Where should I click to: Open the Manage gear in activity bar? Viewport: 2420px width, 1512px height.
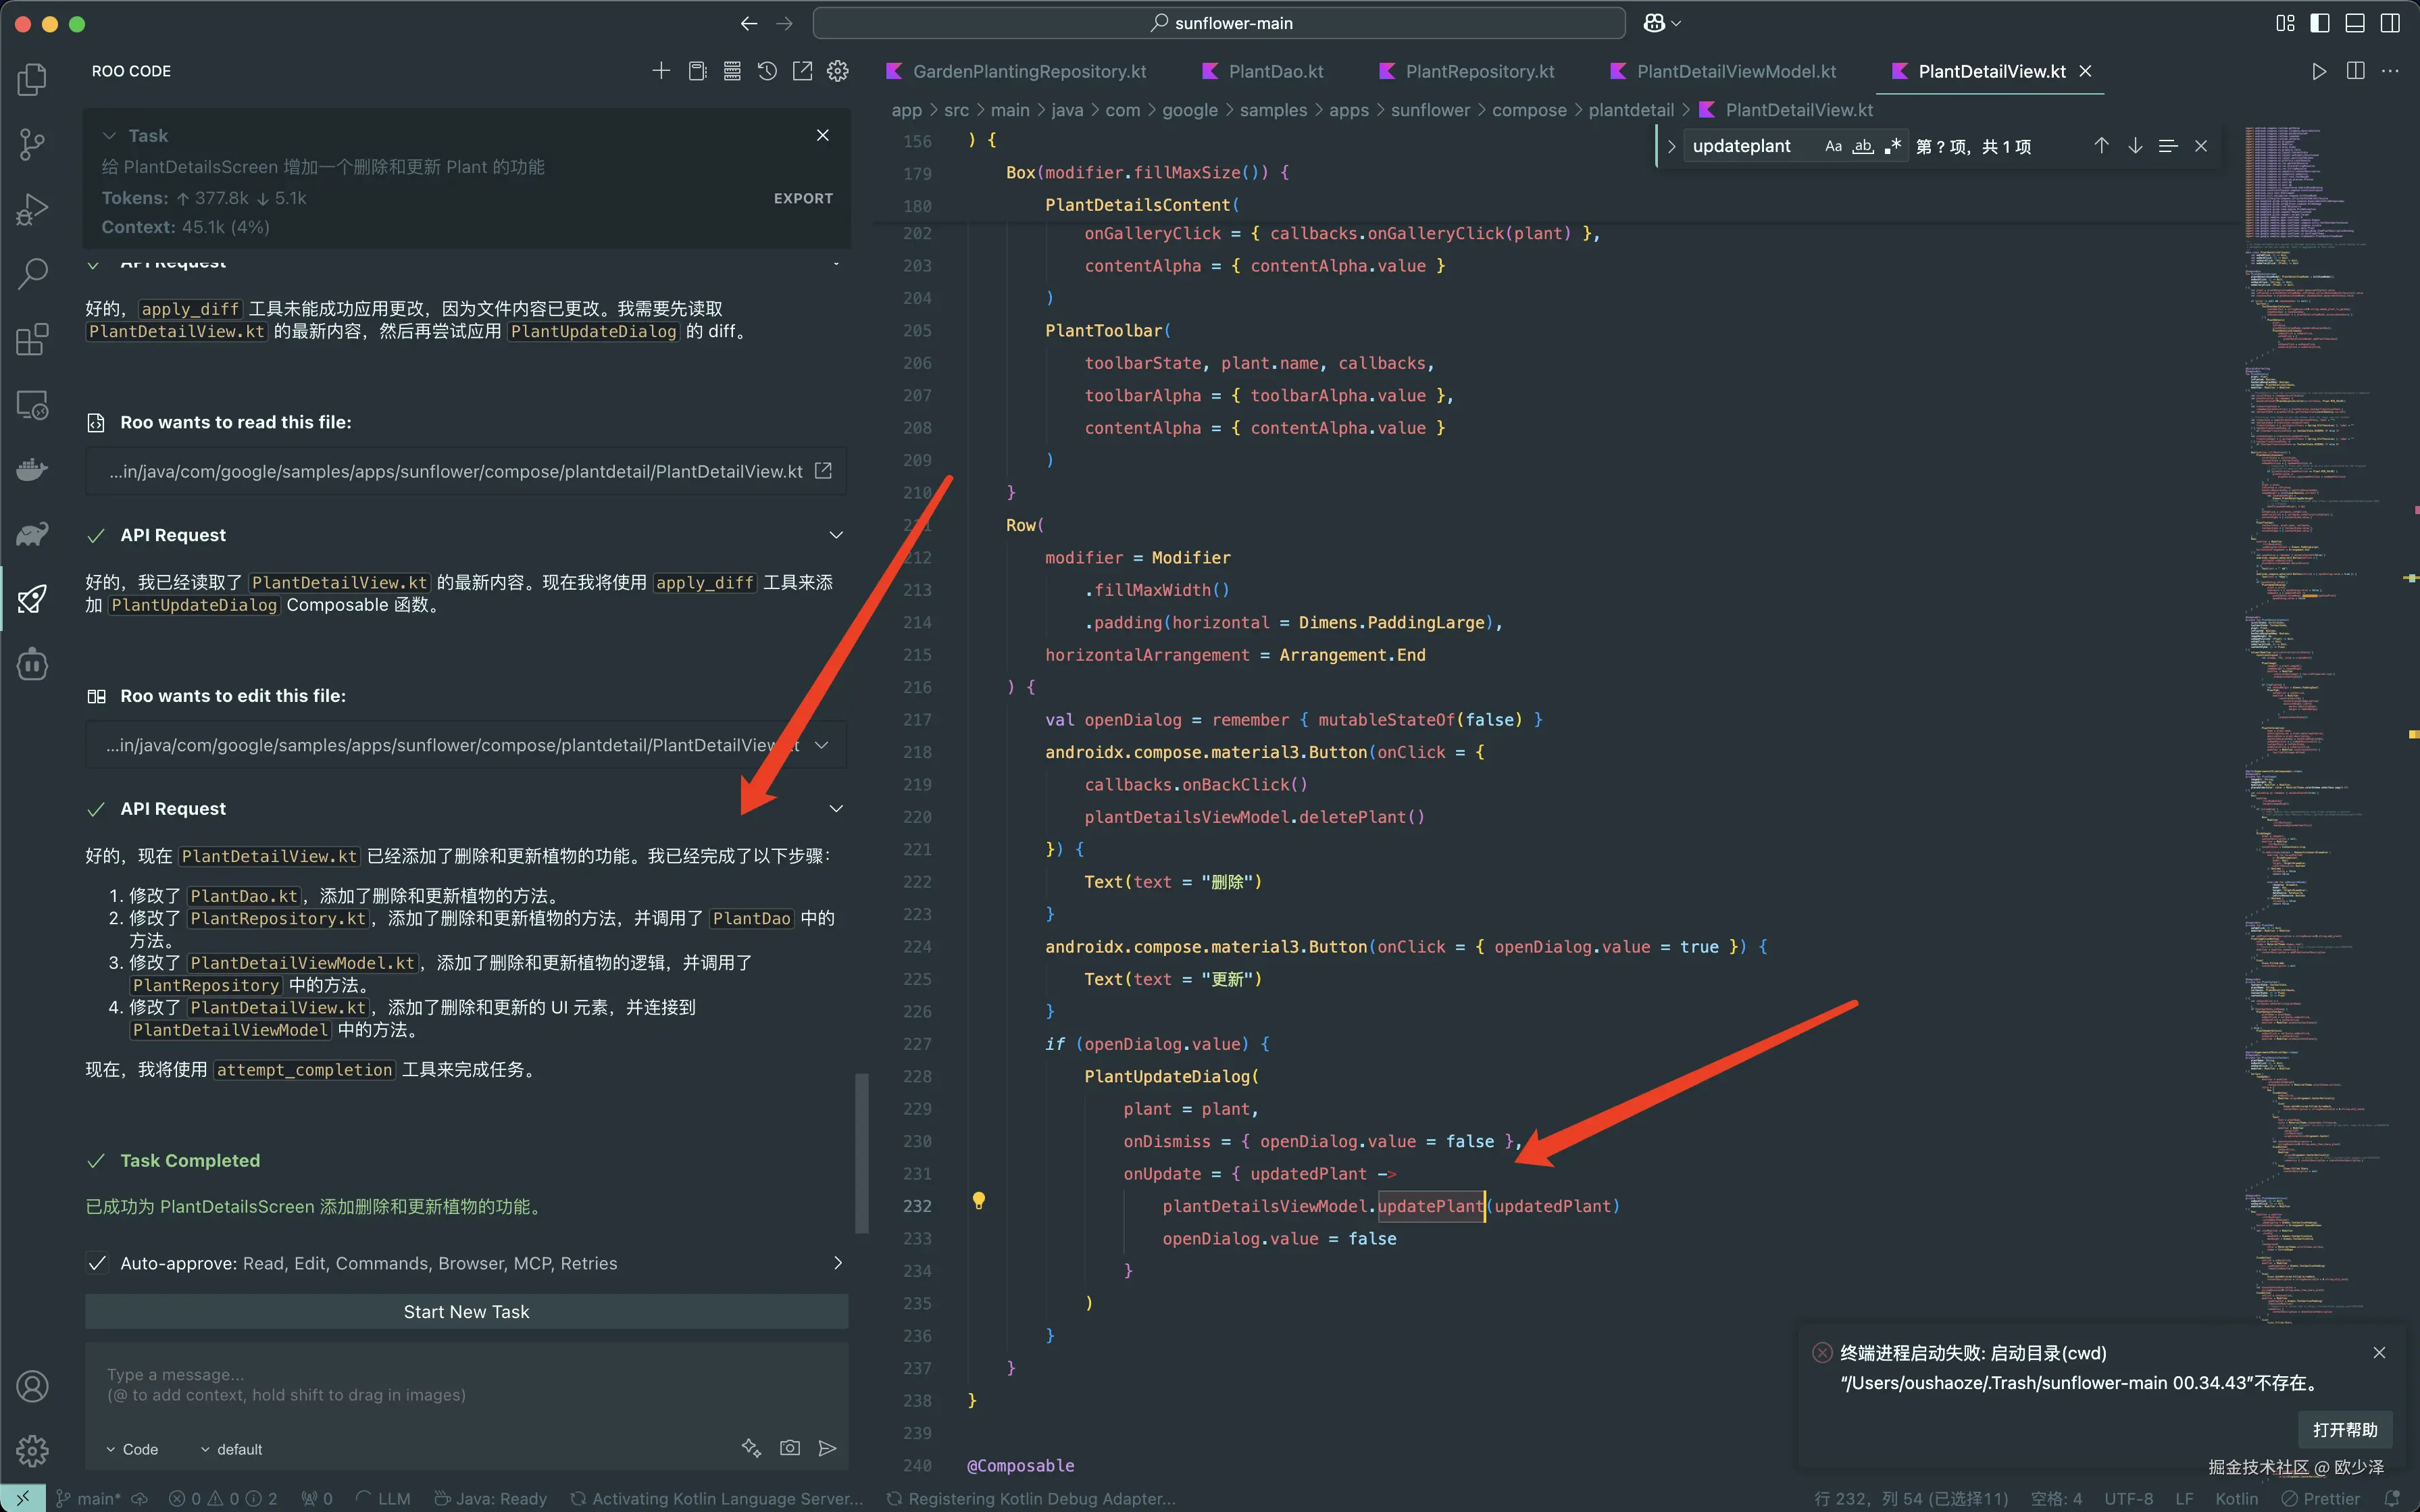tap(32, 1450)
